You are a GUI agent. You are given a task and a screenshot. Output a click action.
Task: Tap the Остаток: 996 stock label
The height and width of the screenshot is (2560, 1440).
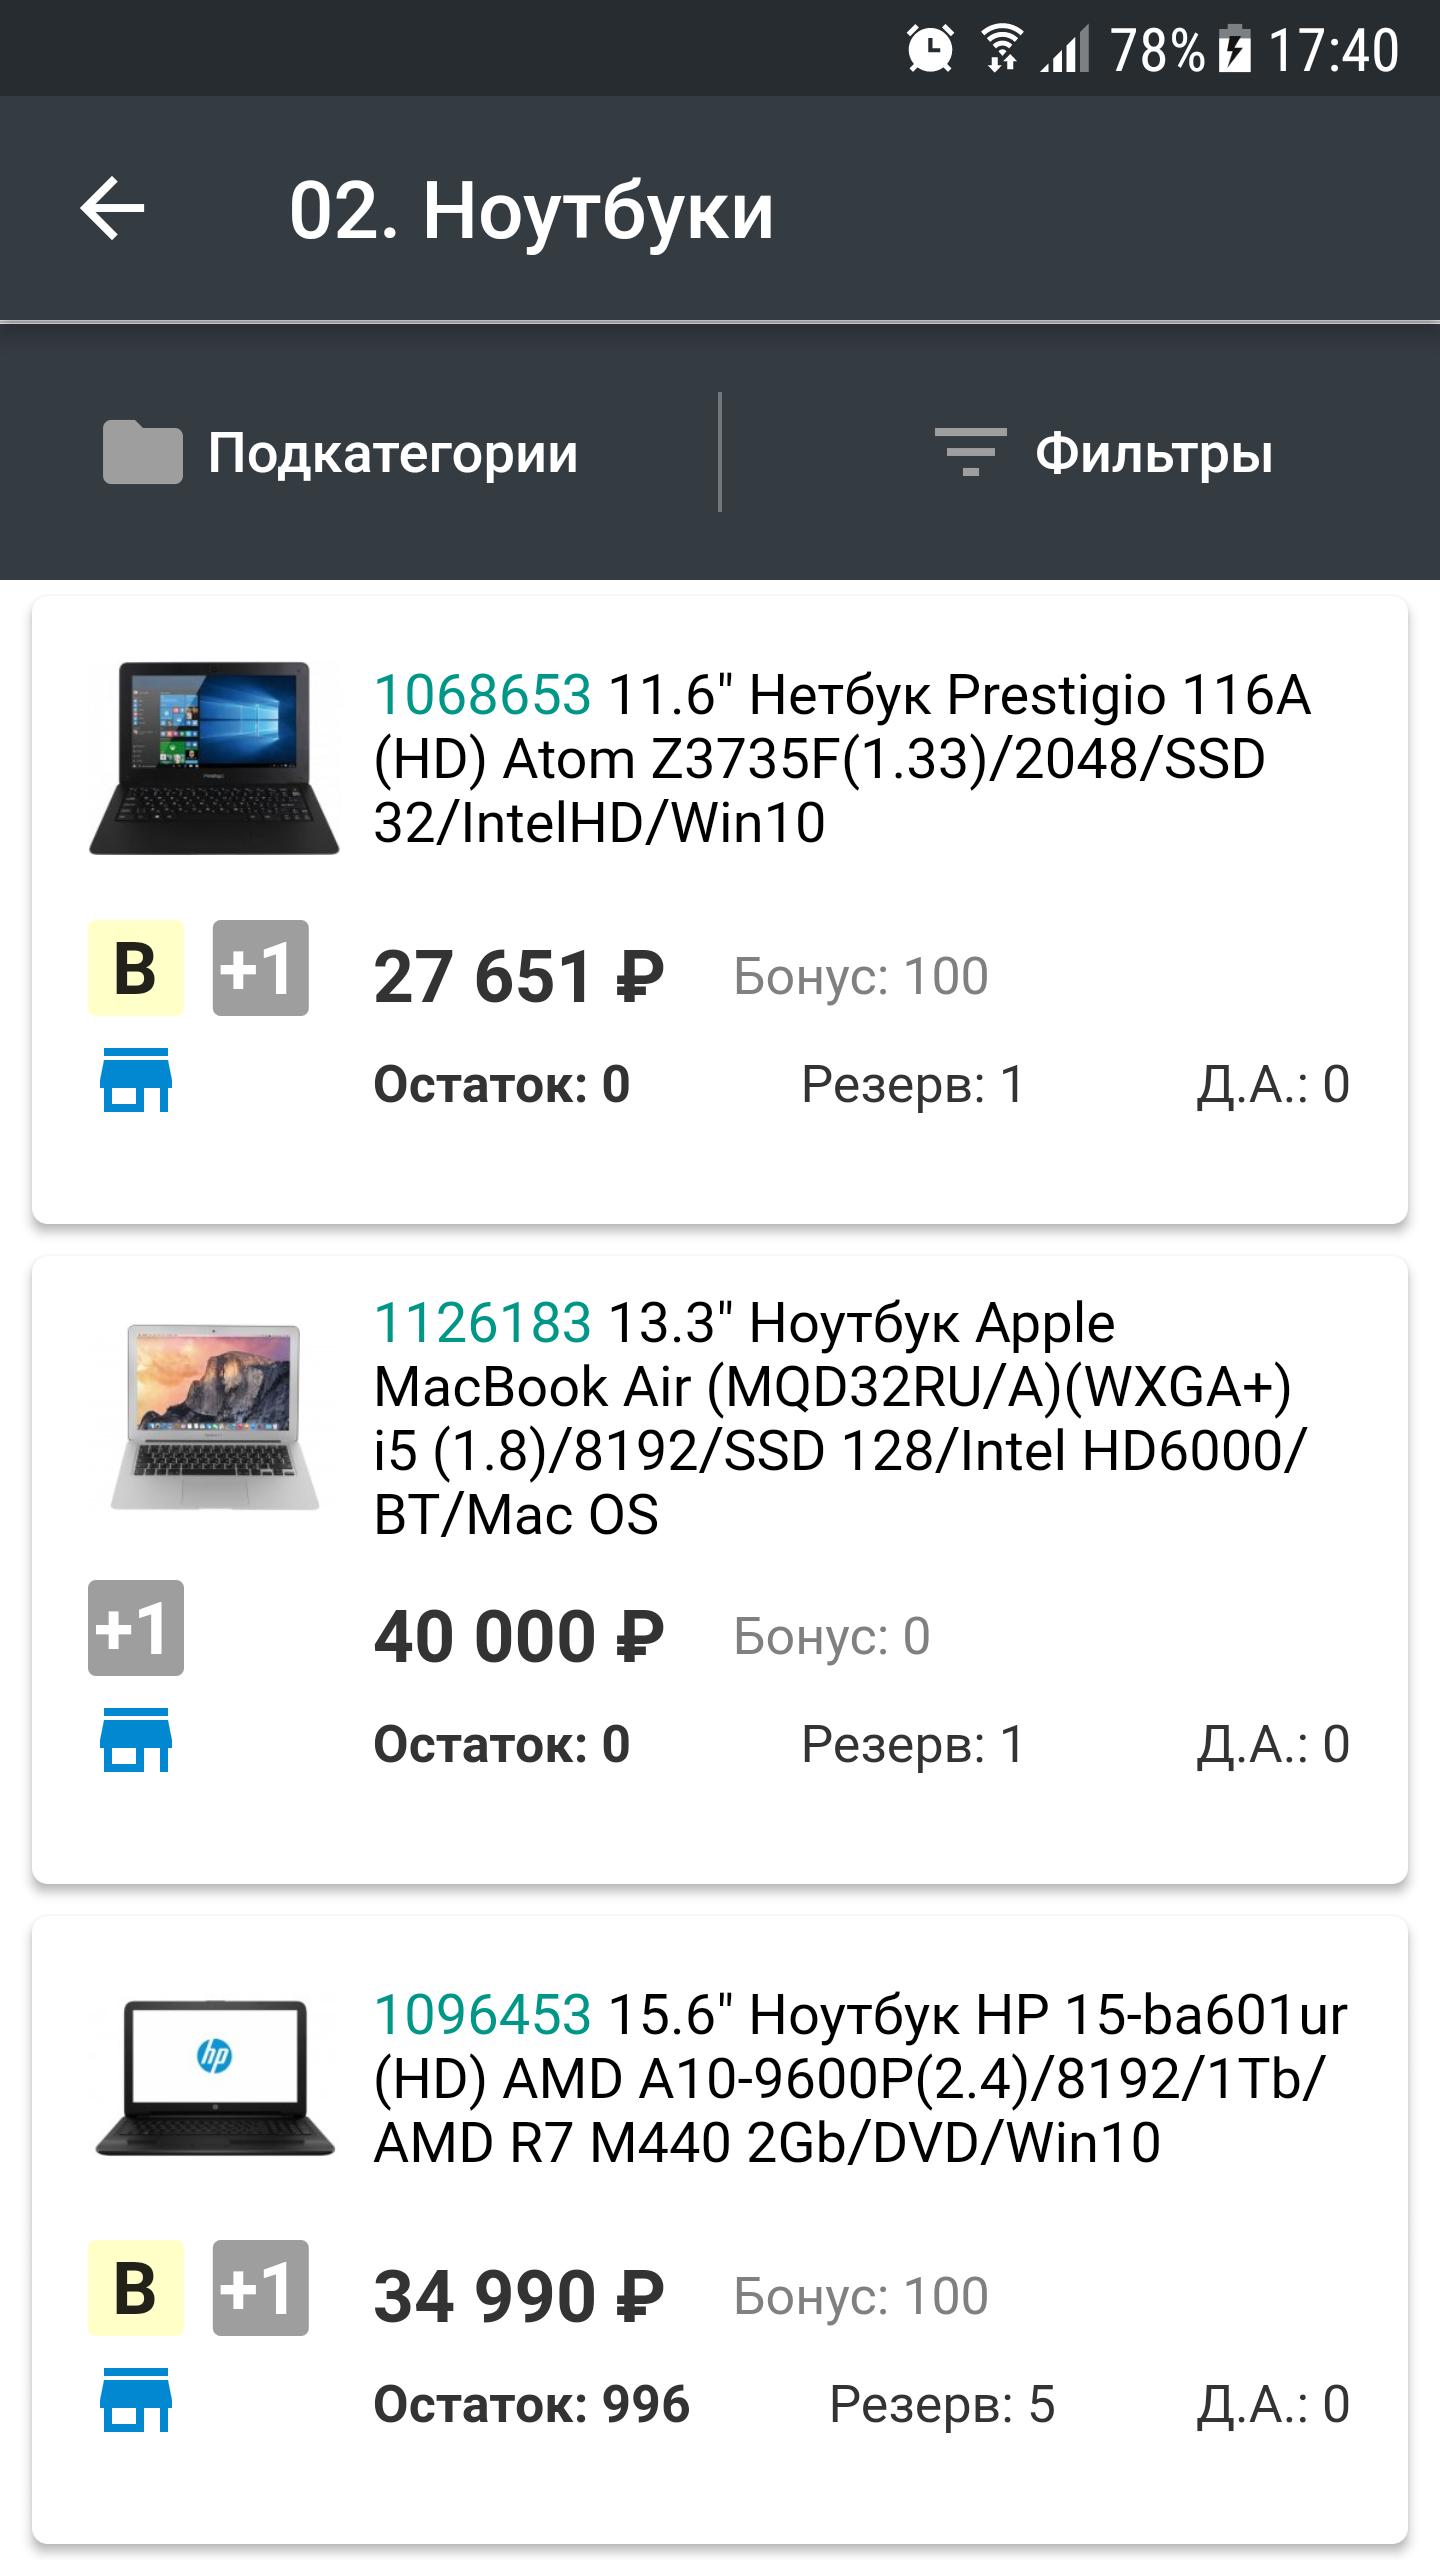pos(532,2404)
